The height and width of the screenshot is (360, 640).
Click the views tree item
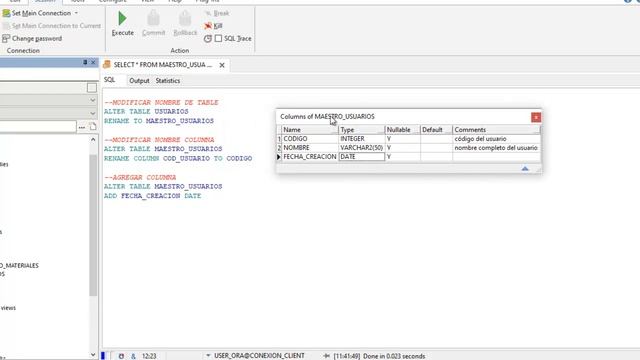click(x=8, y=308)
